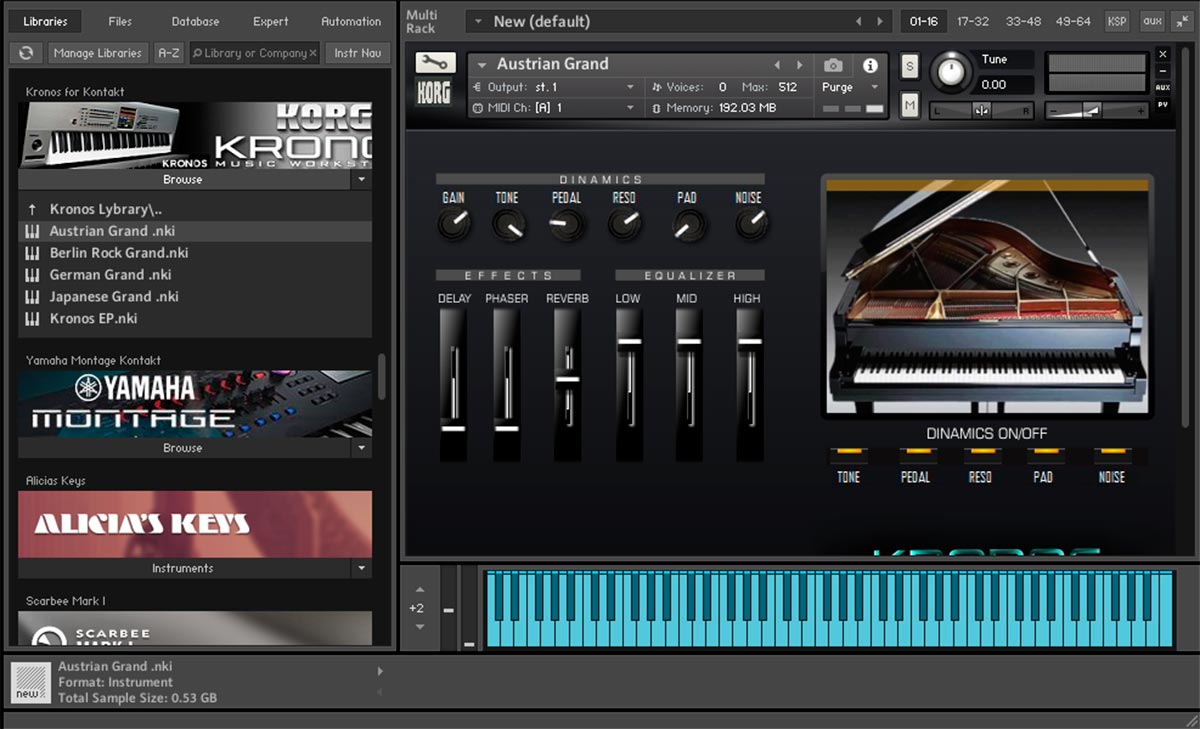Screen dimensions: 1200x729
Task: Minimize the rack view icon
Action: click(1182, 21)
